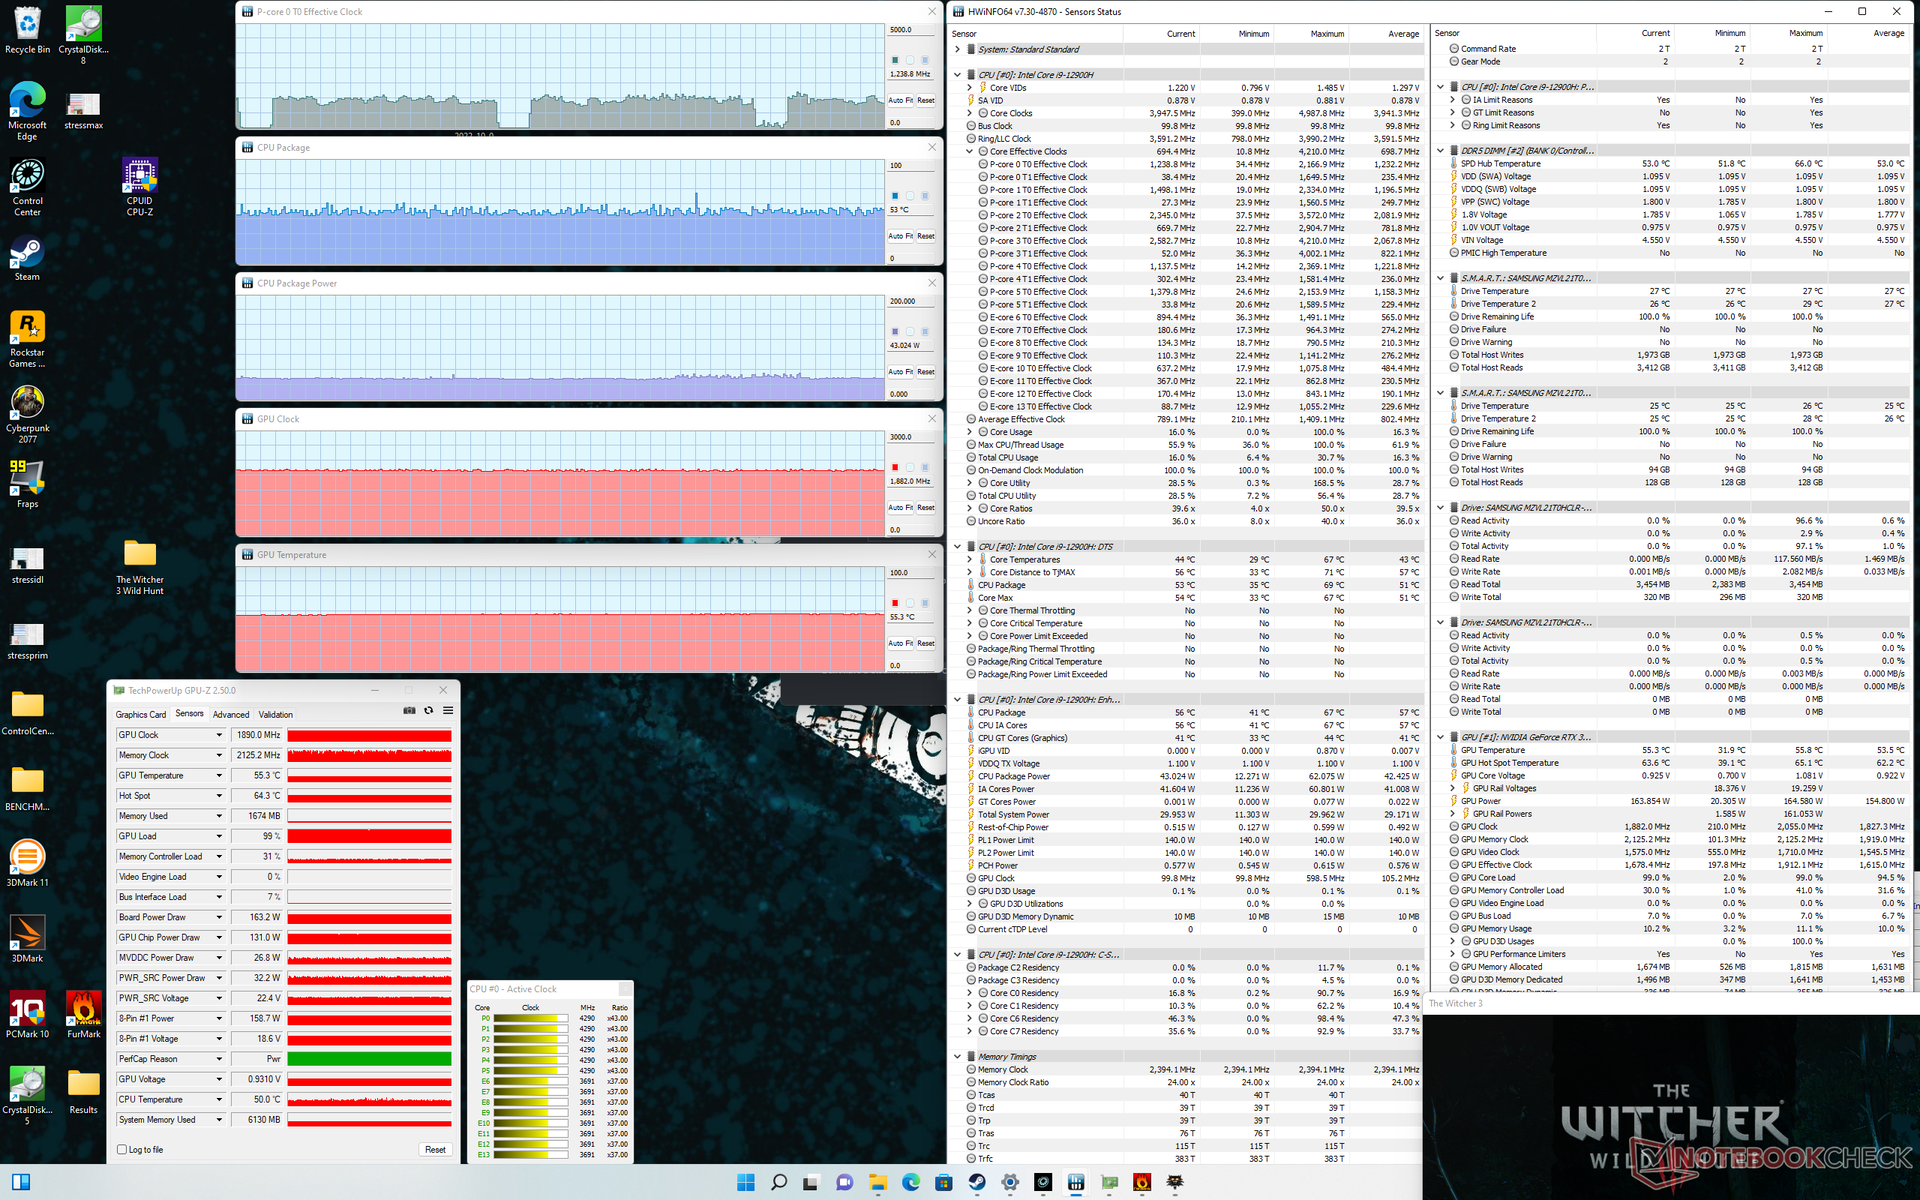The image size is (1920, 1200).
Task: Open Task View in the taskbar
Action: tap(812, 1182)
